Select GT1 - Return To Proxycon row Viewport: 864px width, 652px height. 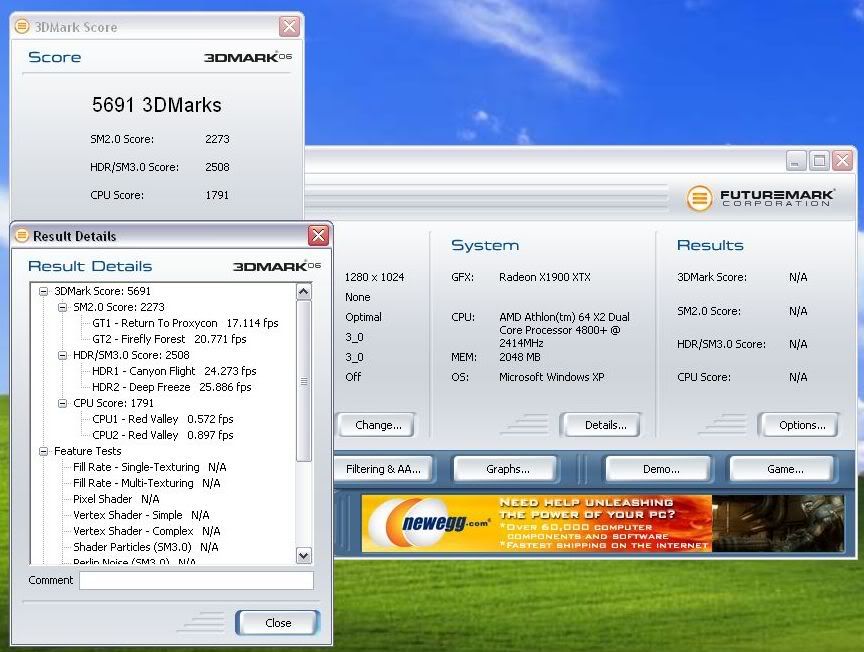coord(185,323)
